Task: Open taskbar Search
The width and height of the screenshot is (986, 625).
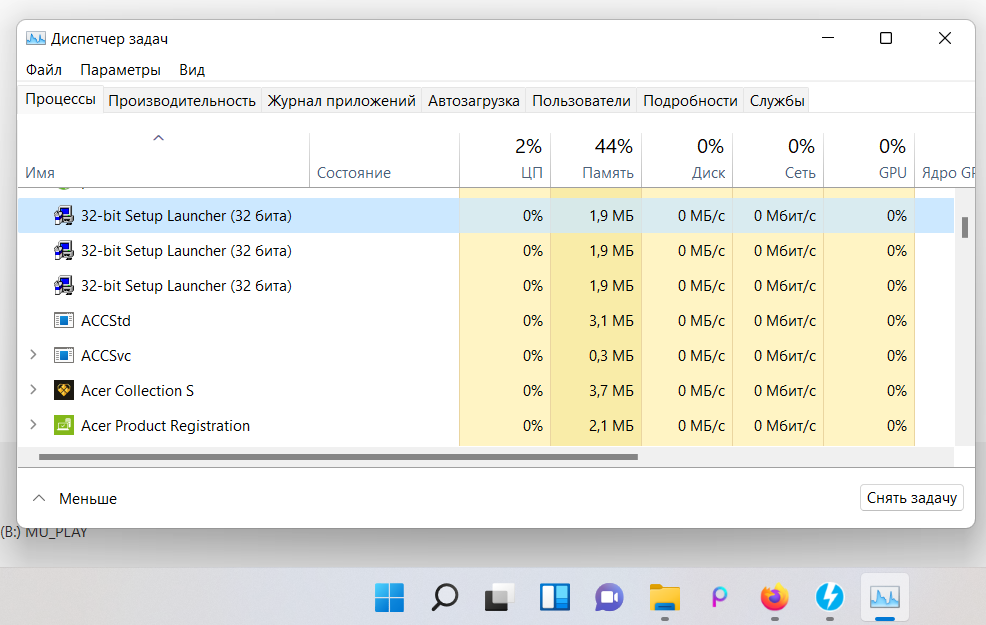Action: point(445,597)
